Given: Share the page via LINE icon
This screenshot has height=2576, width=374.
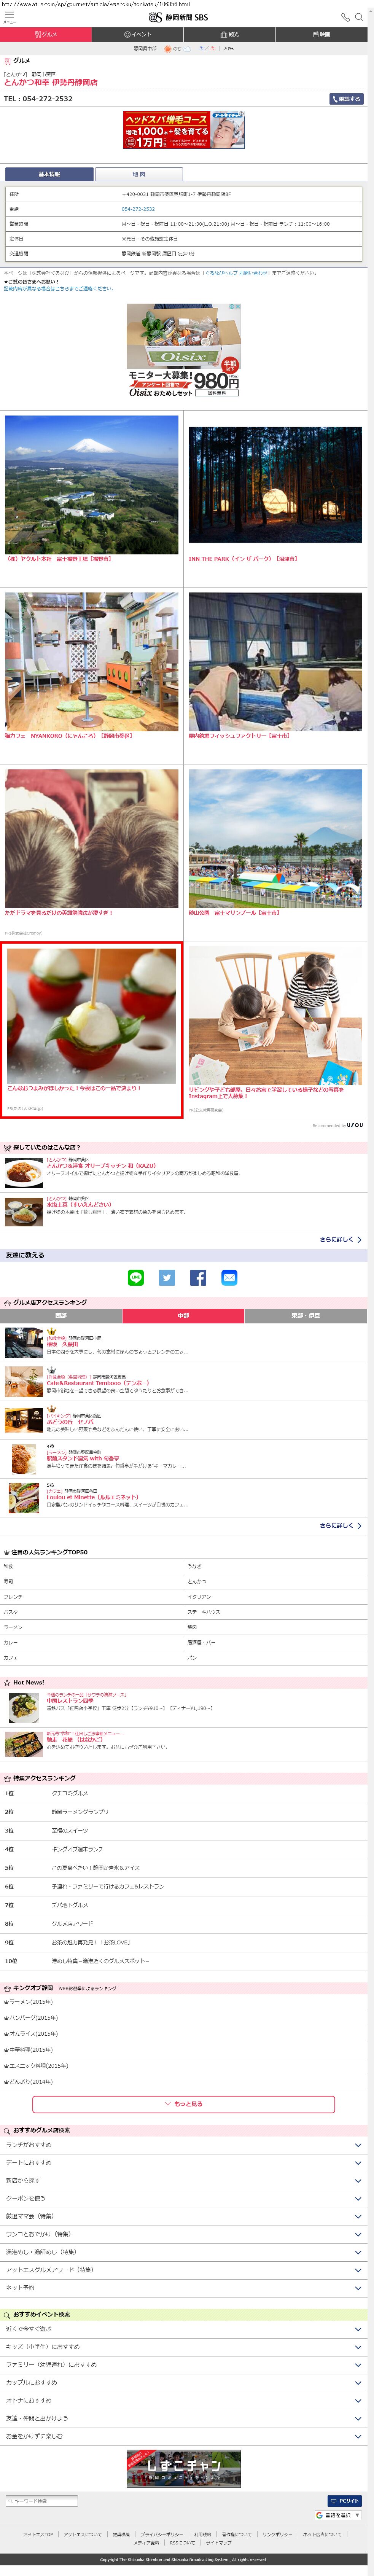Looking at the screenshot, I should 136,1277.
